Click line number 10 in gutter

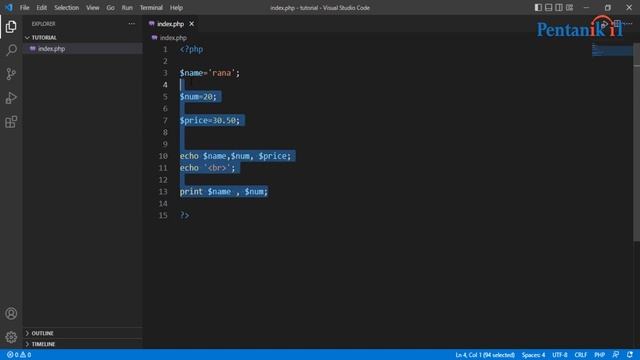click(x=163, y=156)
